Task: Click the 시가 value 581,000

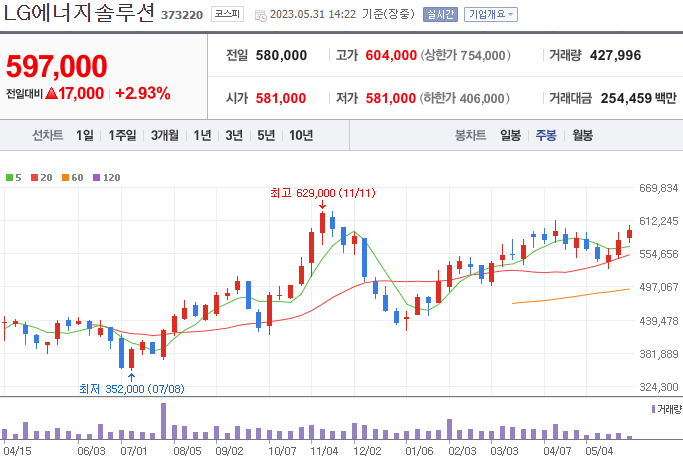Action: coord(281,98)
